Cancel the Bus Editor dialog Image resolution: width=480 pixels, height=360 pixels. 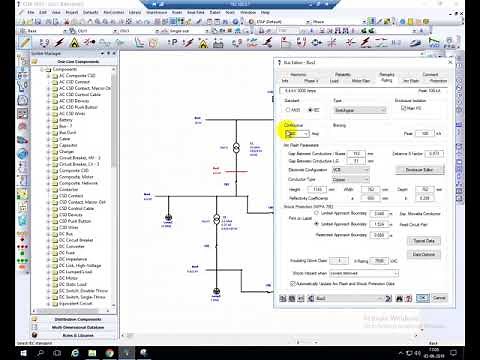[x=439, y=298]
